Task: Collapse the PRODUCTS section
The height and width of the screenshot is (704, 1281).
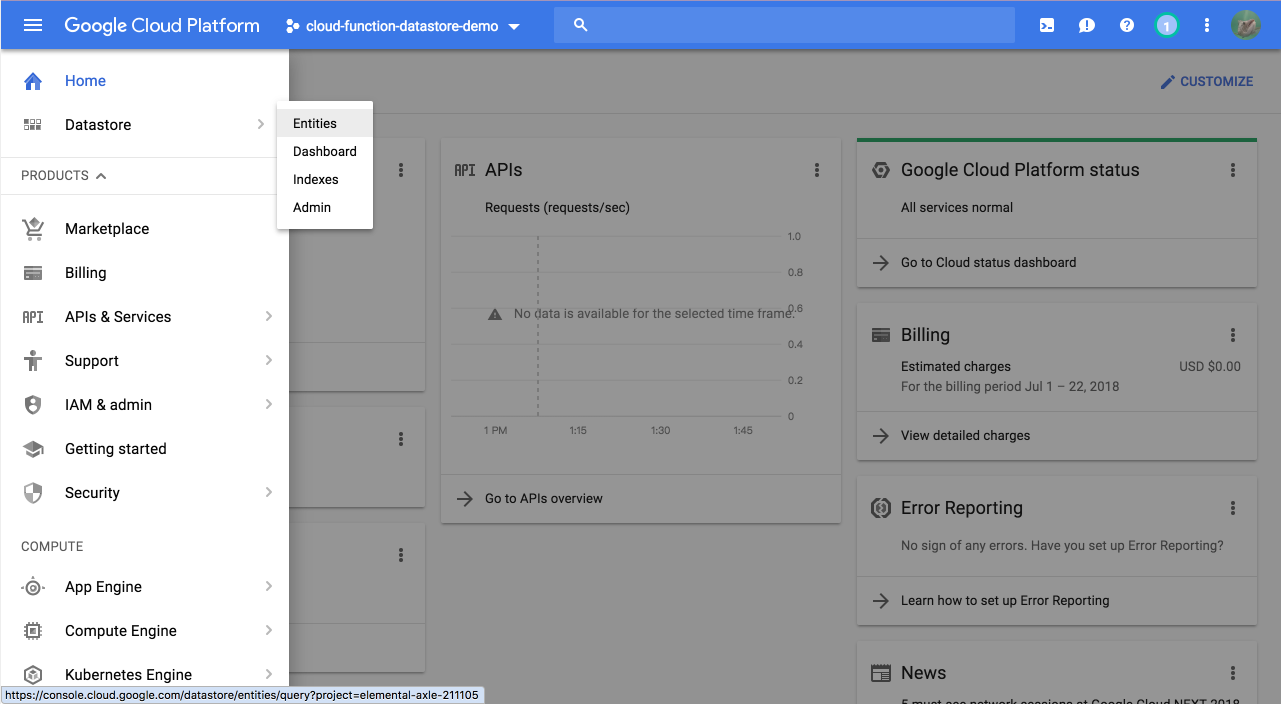Action: 64,176
